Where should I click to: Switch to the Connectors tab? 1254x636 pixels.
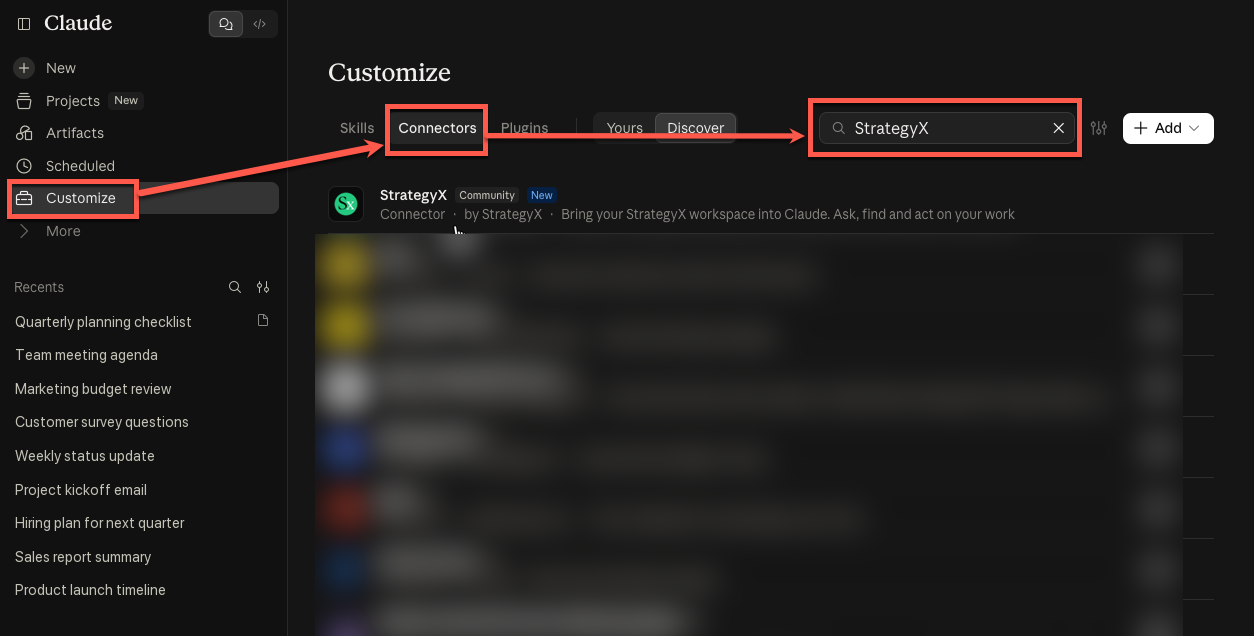(x=437, y=128)
